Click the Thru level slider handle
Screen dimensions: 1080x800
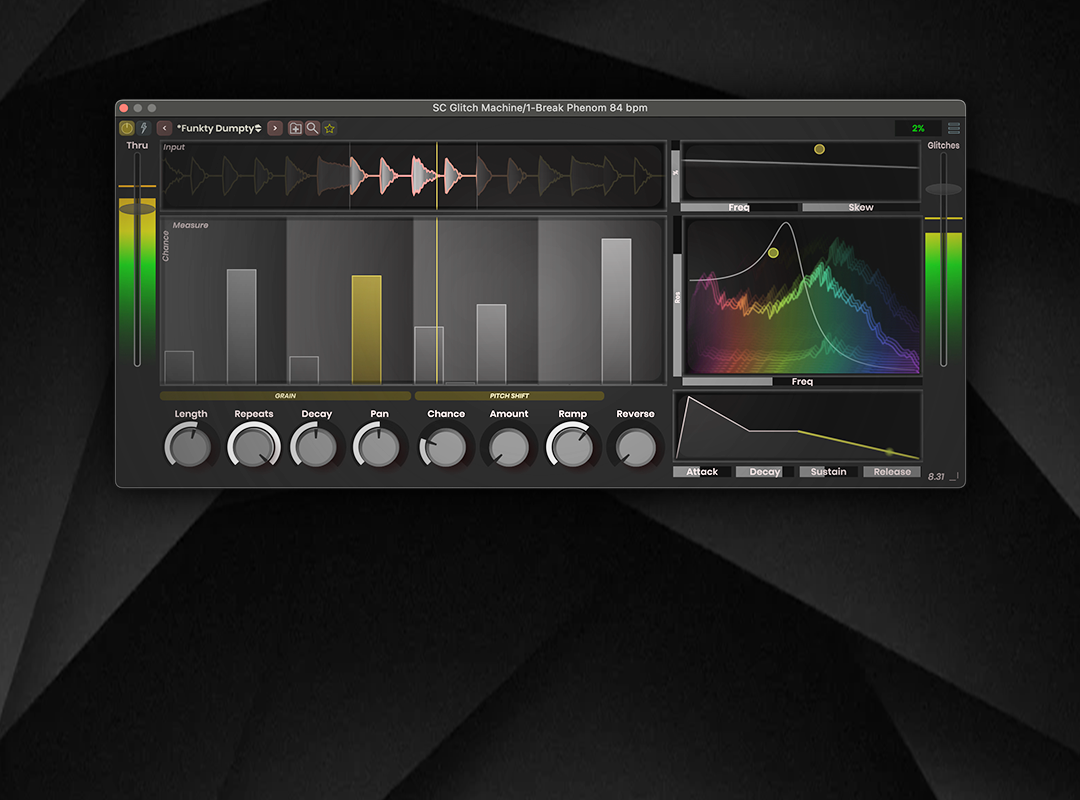[x=137, y=209]
